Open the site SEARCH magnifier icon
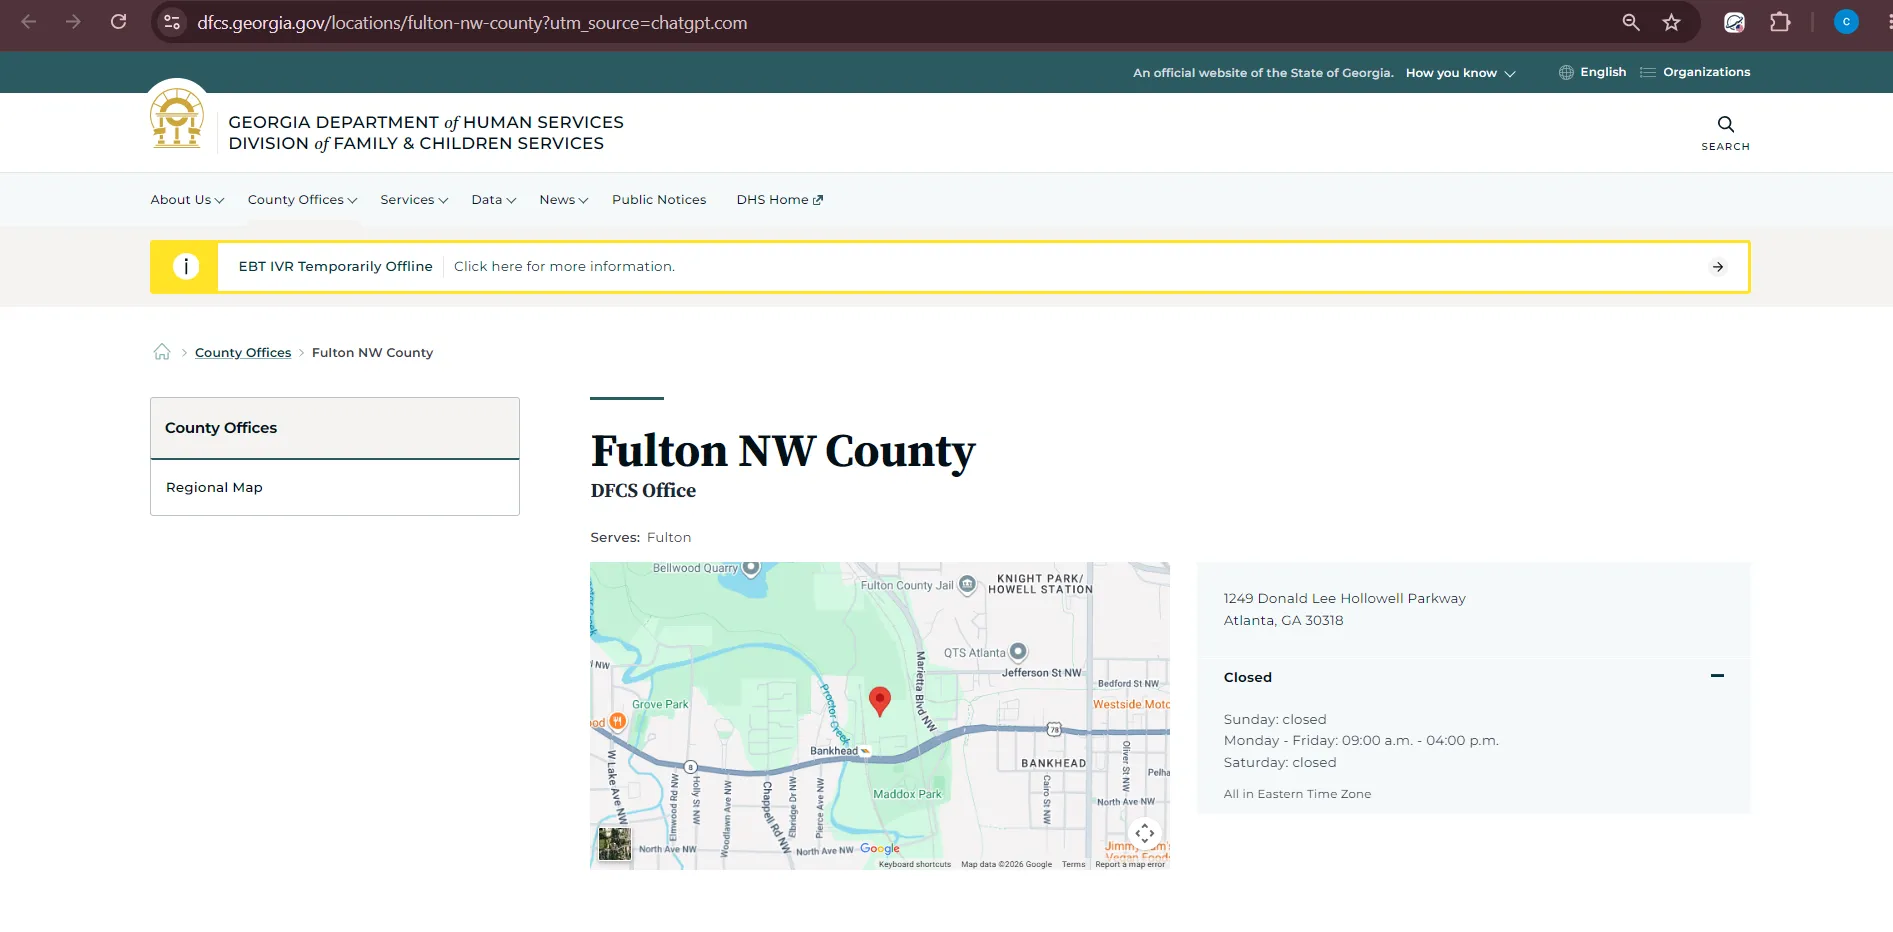The width and height of the screenshot is (1893, 932). coord(1726,132)
